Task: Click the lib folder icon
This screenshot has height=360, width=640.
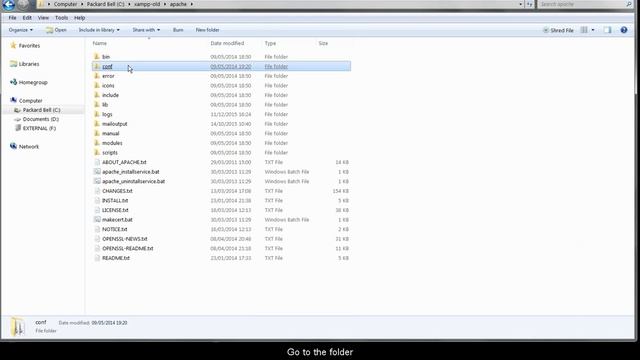Action: coord(97,104)
